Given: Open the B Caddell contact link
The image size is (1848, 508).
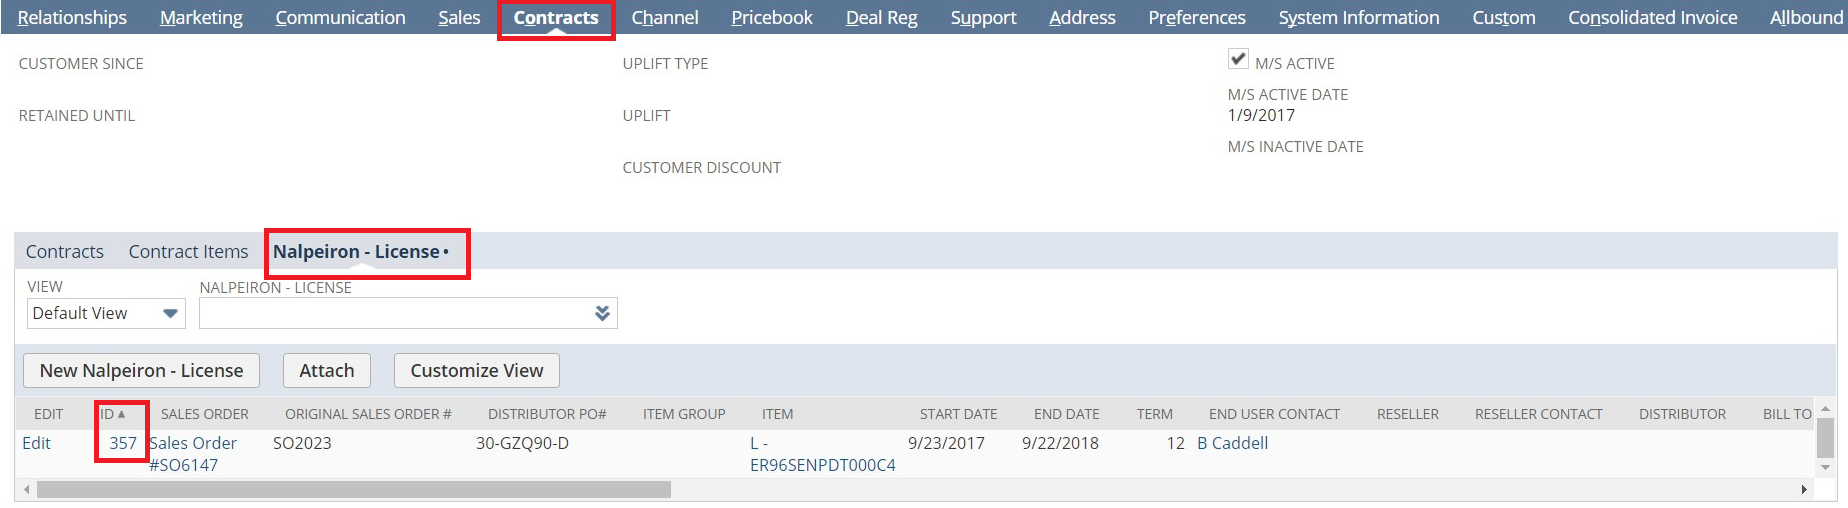Looking at the screenshot, I should click(1232, 443).
